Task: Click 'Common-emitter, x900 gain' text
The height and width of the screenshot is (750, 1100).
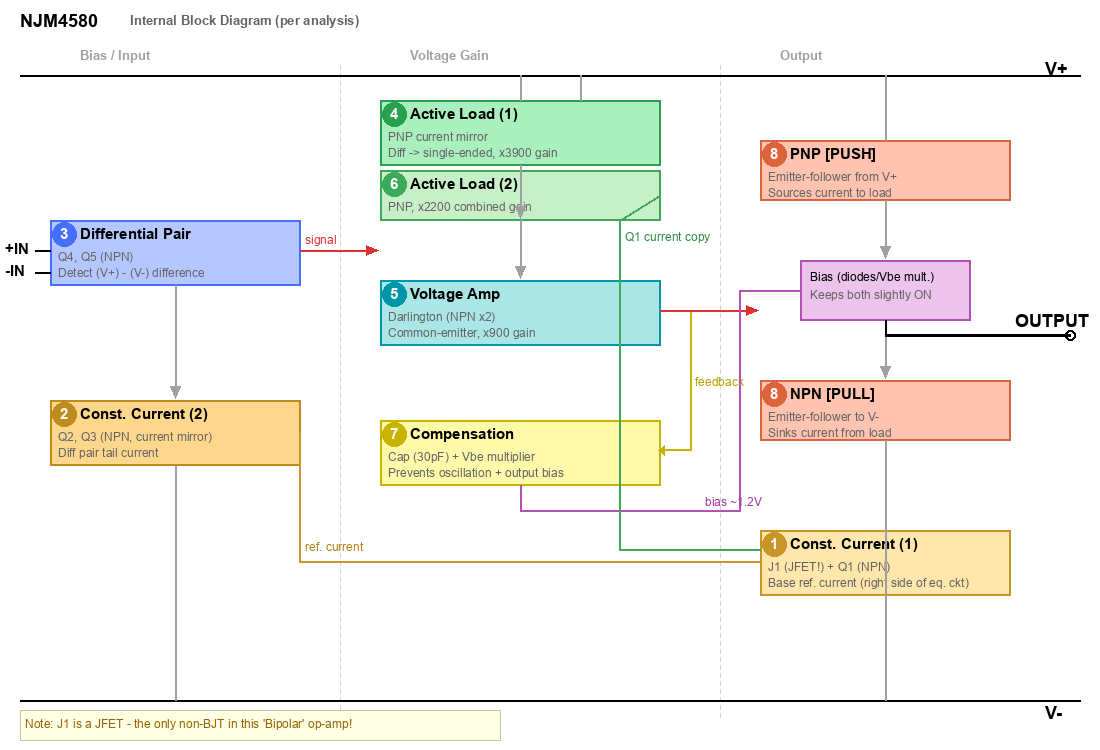Action: coord(462,333)
